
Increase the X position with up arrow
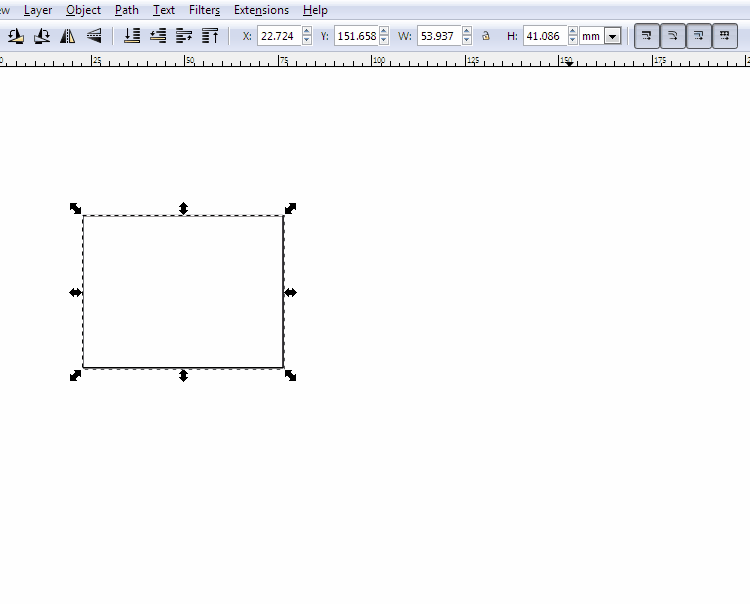point(306,32)
